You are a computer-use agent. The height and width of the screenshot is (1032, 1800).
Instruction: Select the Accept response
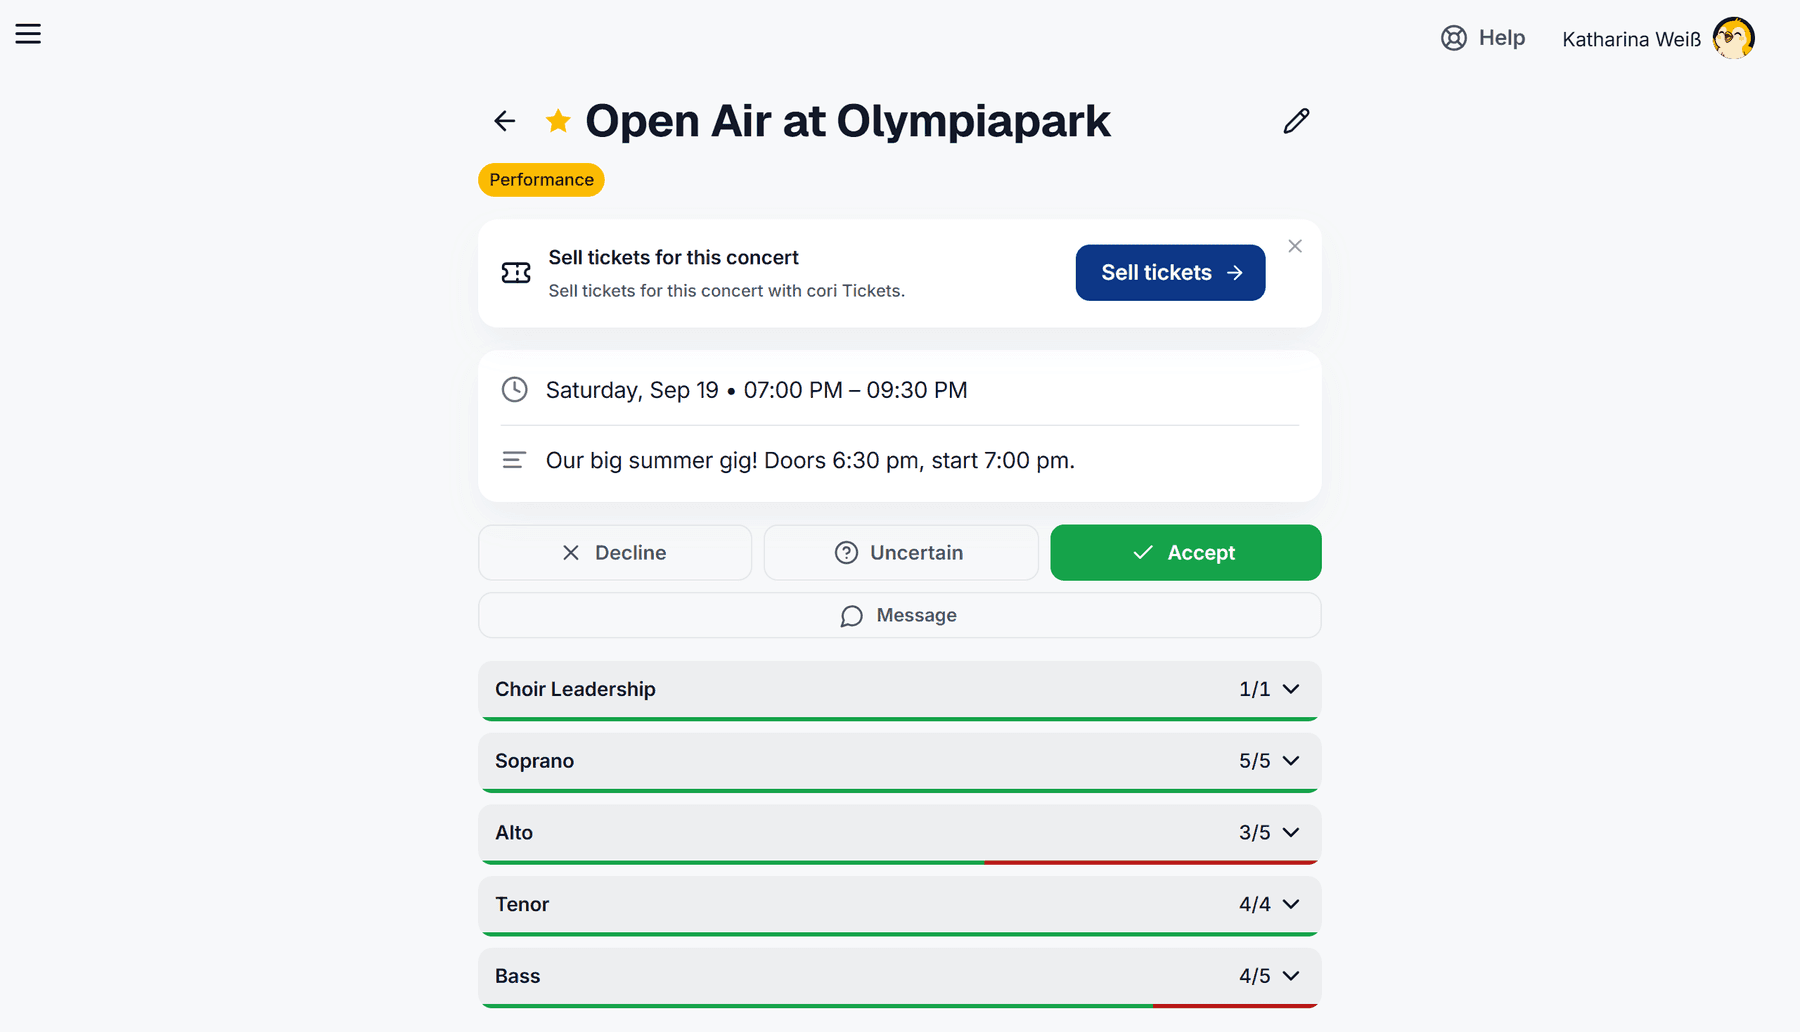click(1186, 553)
